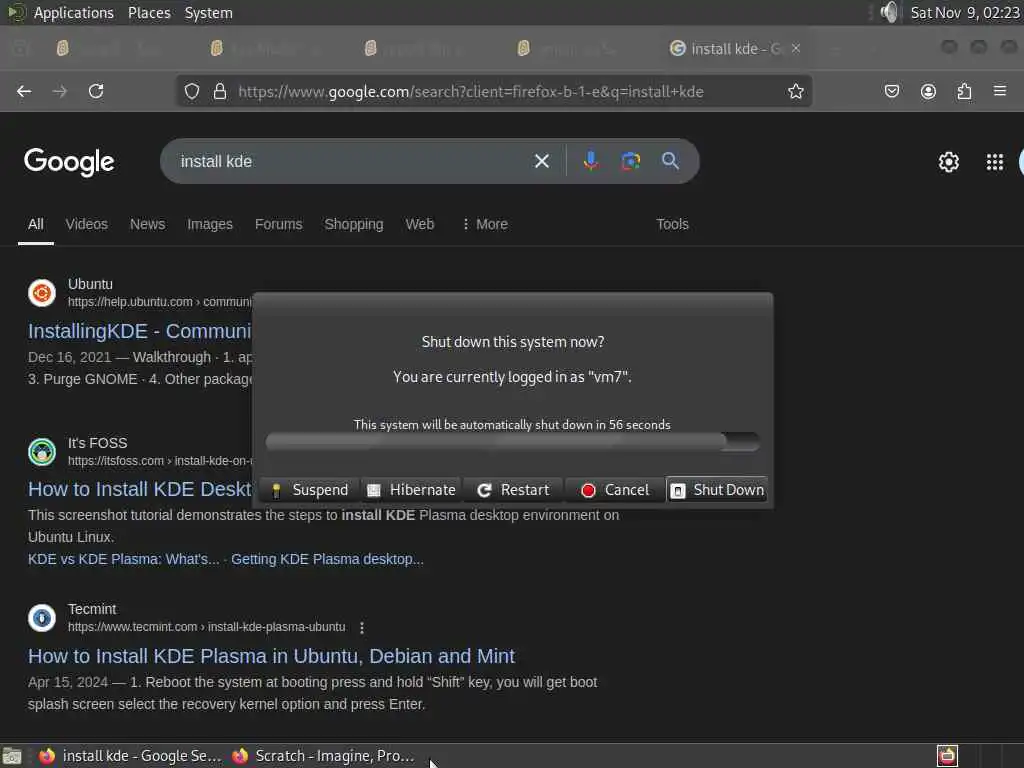The image size is (1024, 768).
Task: Open Tecmint 'How to Install KDE Plasma' link
Action: (x=271, y=656)
